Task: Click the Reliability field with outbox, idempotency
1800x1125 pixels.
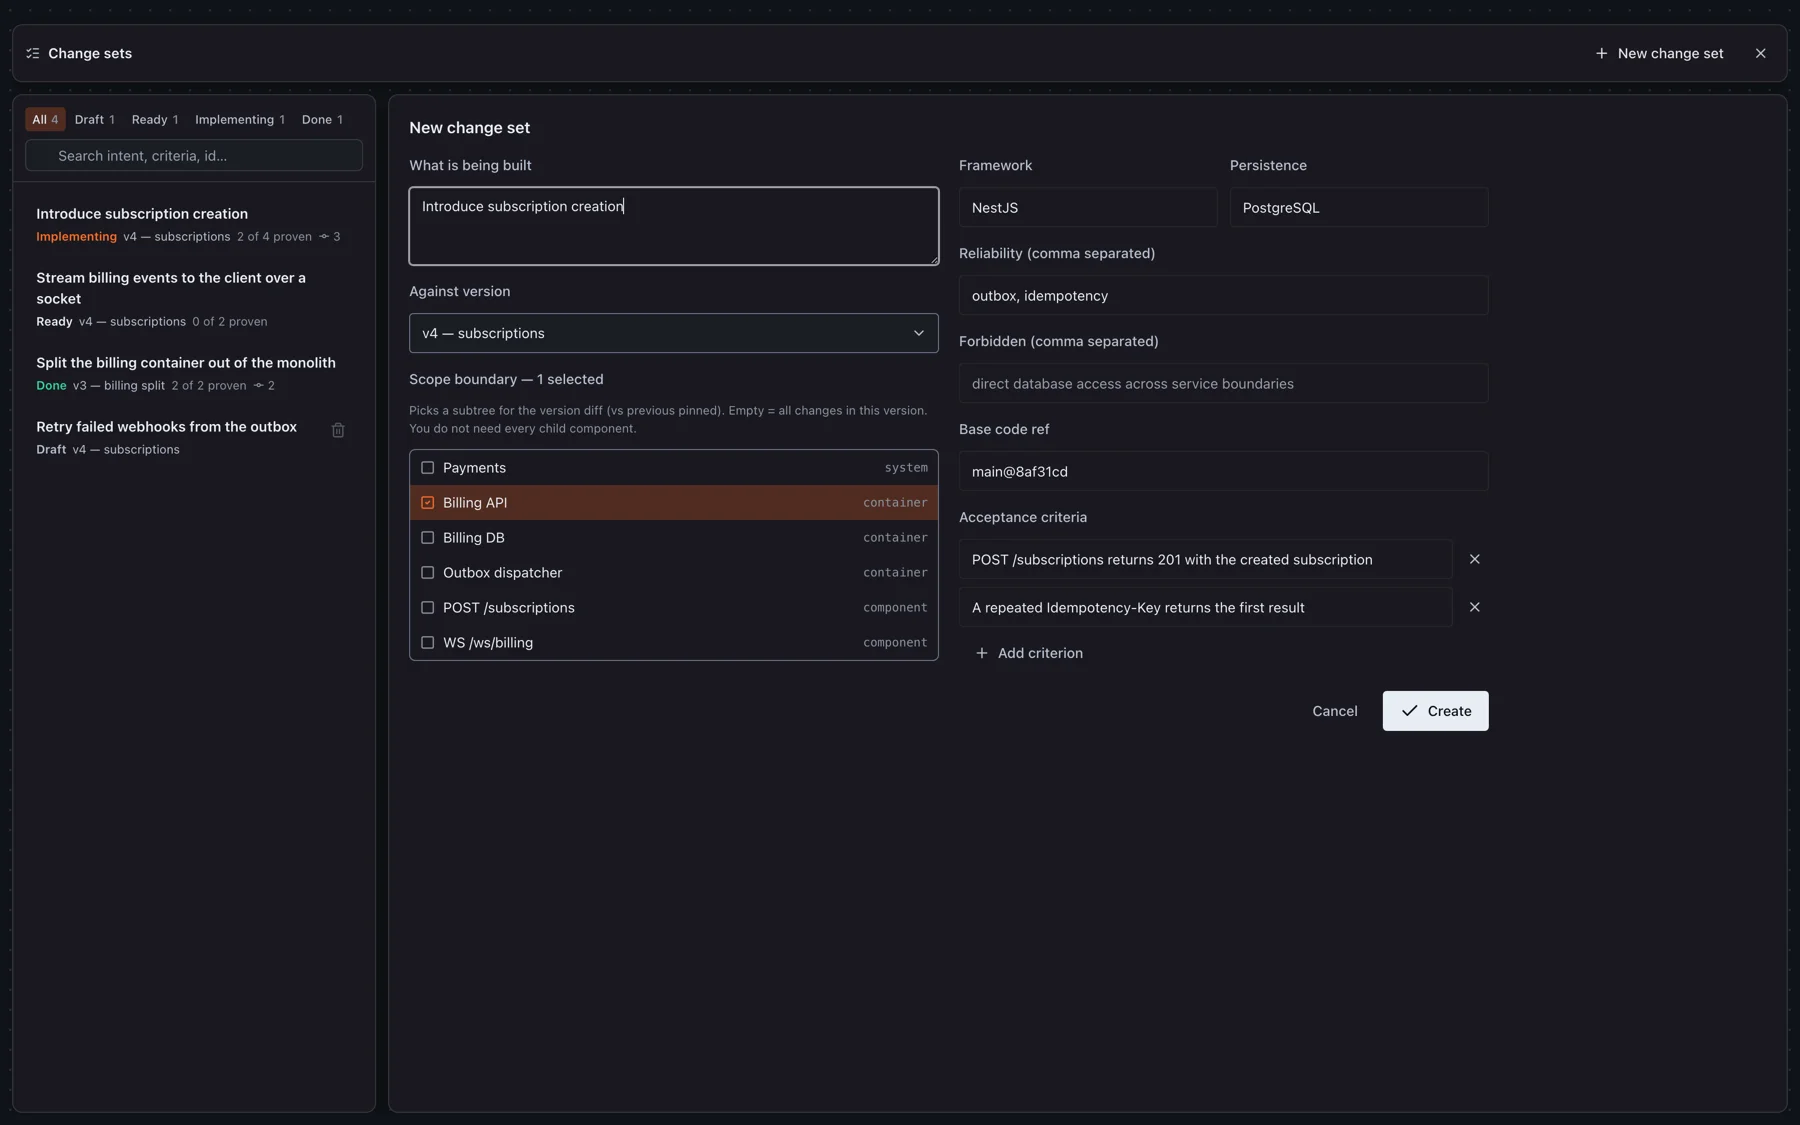Action: [1223, 295]
